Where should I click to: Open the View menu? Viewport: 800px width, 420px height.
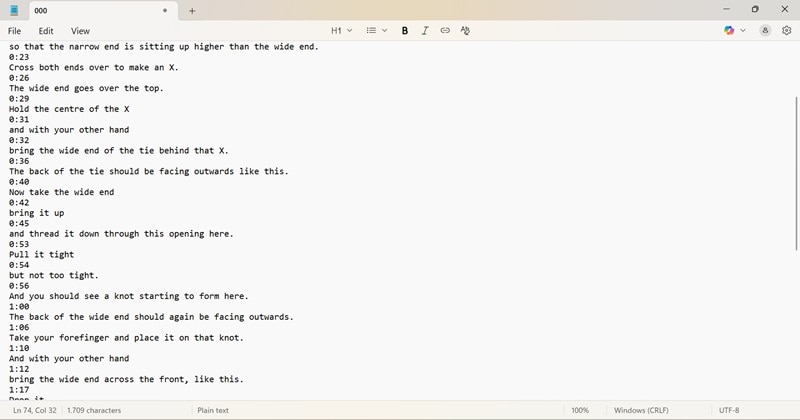pos(80,31)
